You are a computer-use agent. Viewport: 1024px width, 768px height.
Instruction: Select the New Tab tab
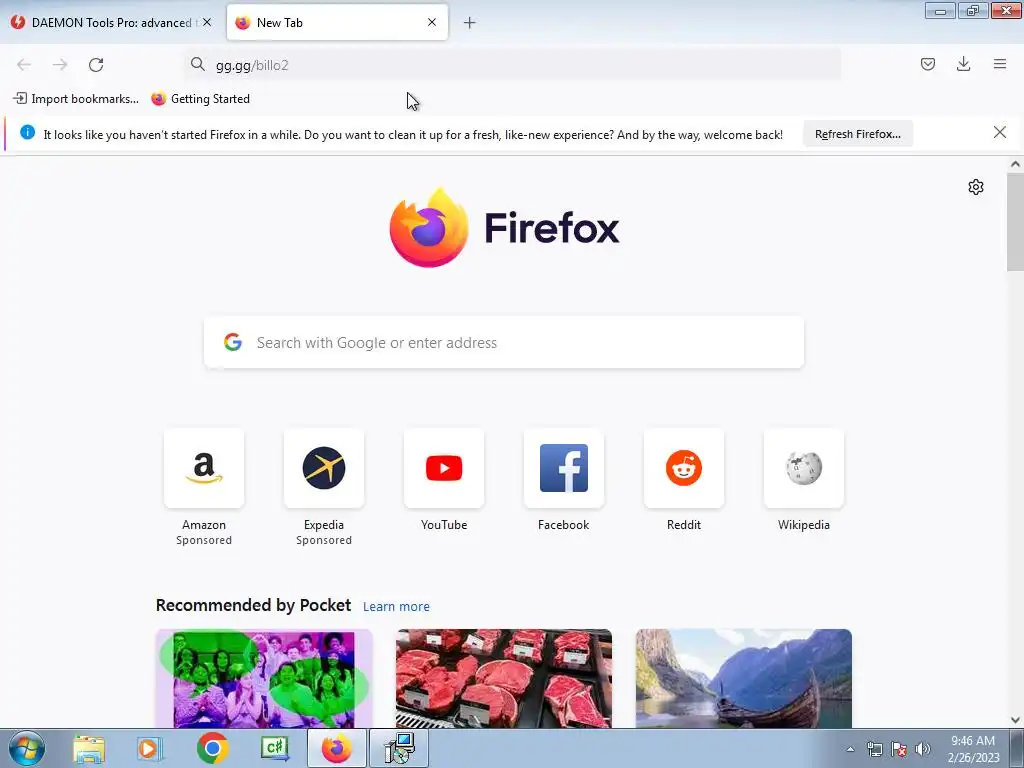pos(337,23)
